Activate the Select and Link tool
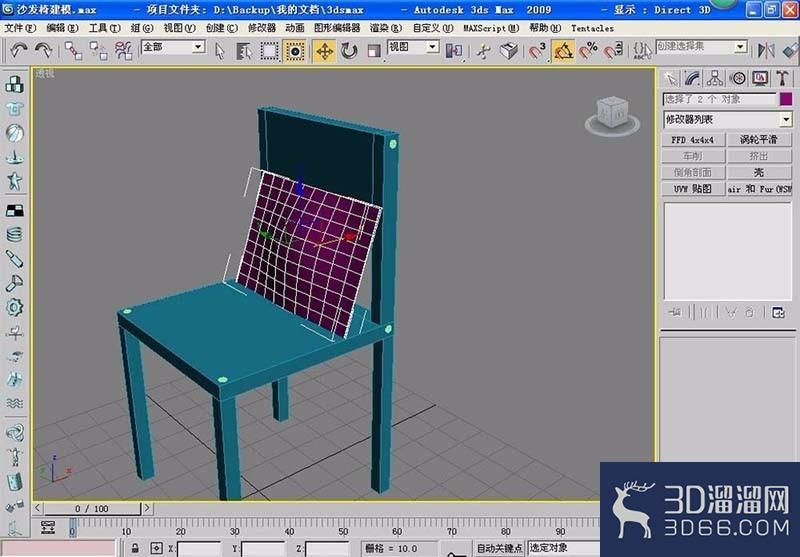Viewport: 800px width, 557px height. 73,50
